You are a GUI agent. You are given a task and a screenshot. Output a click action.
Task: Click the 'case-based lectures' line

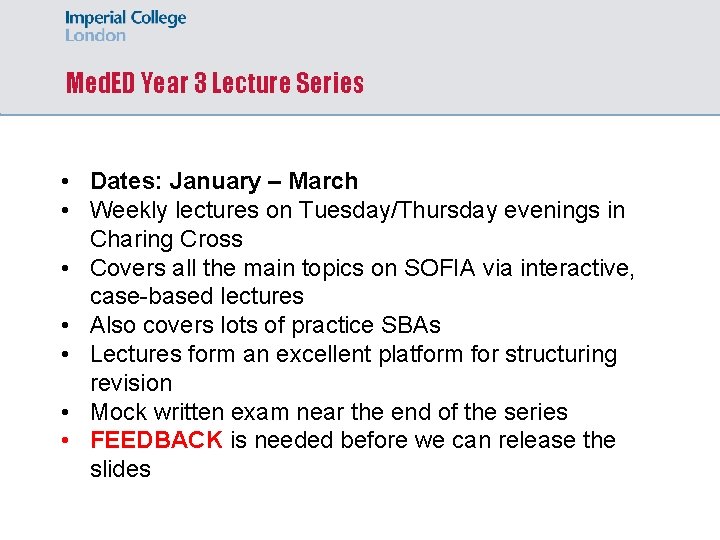(x=196, y=296)
